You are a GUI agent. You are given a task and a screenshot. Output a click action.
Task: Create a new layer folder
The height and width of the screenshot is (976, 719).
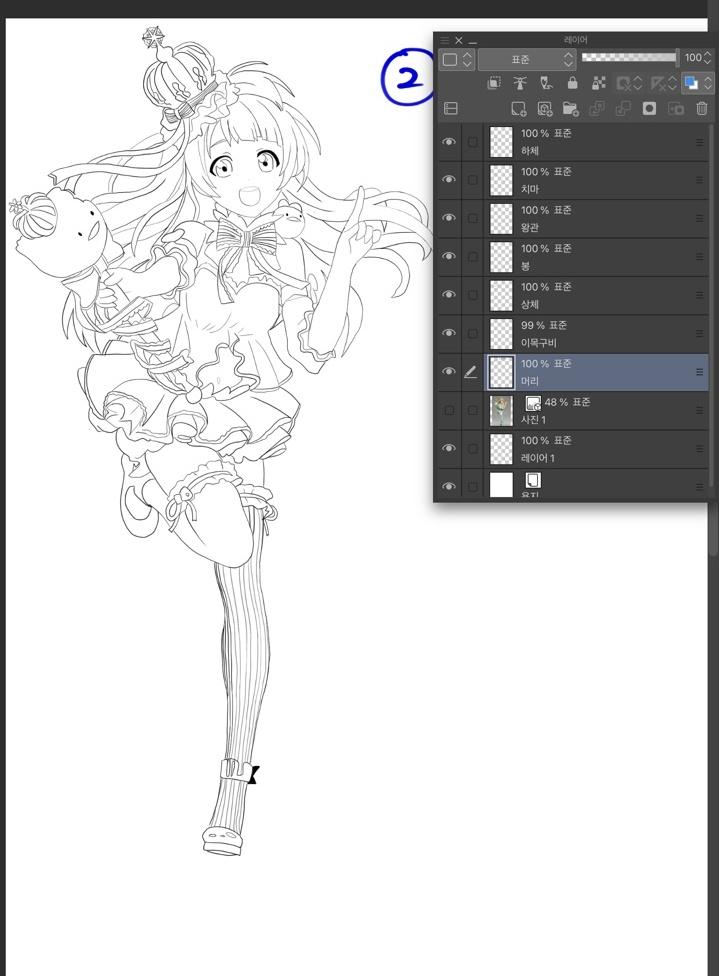[571, 109]
